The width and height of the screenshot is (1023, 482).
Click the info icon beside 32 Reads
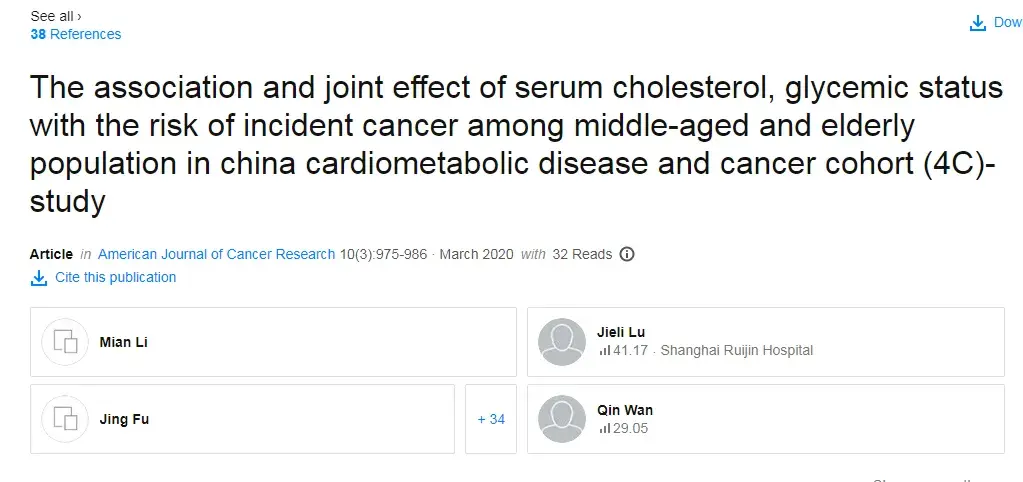coord(627,254)
